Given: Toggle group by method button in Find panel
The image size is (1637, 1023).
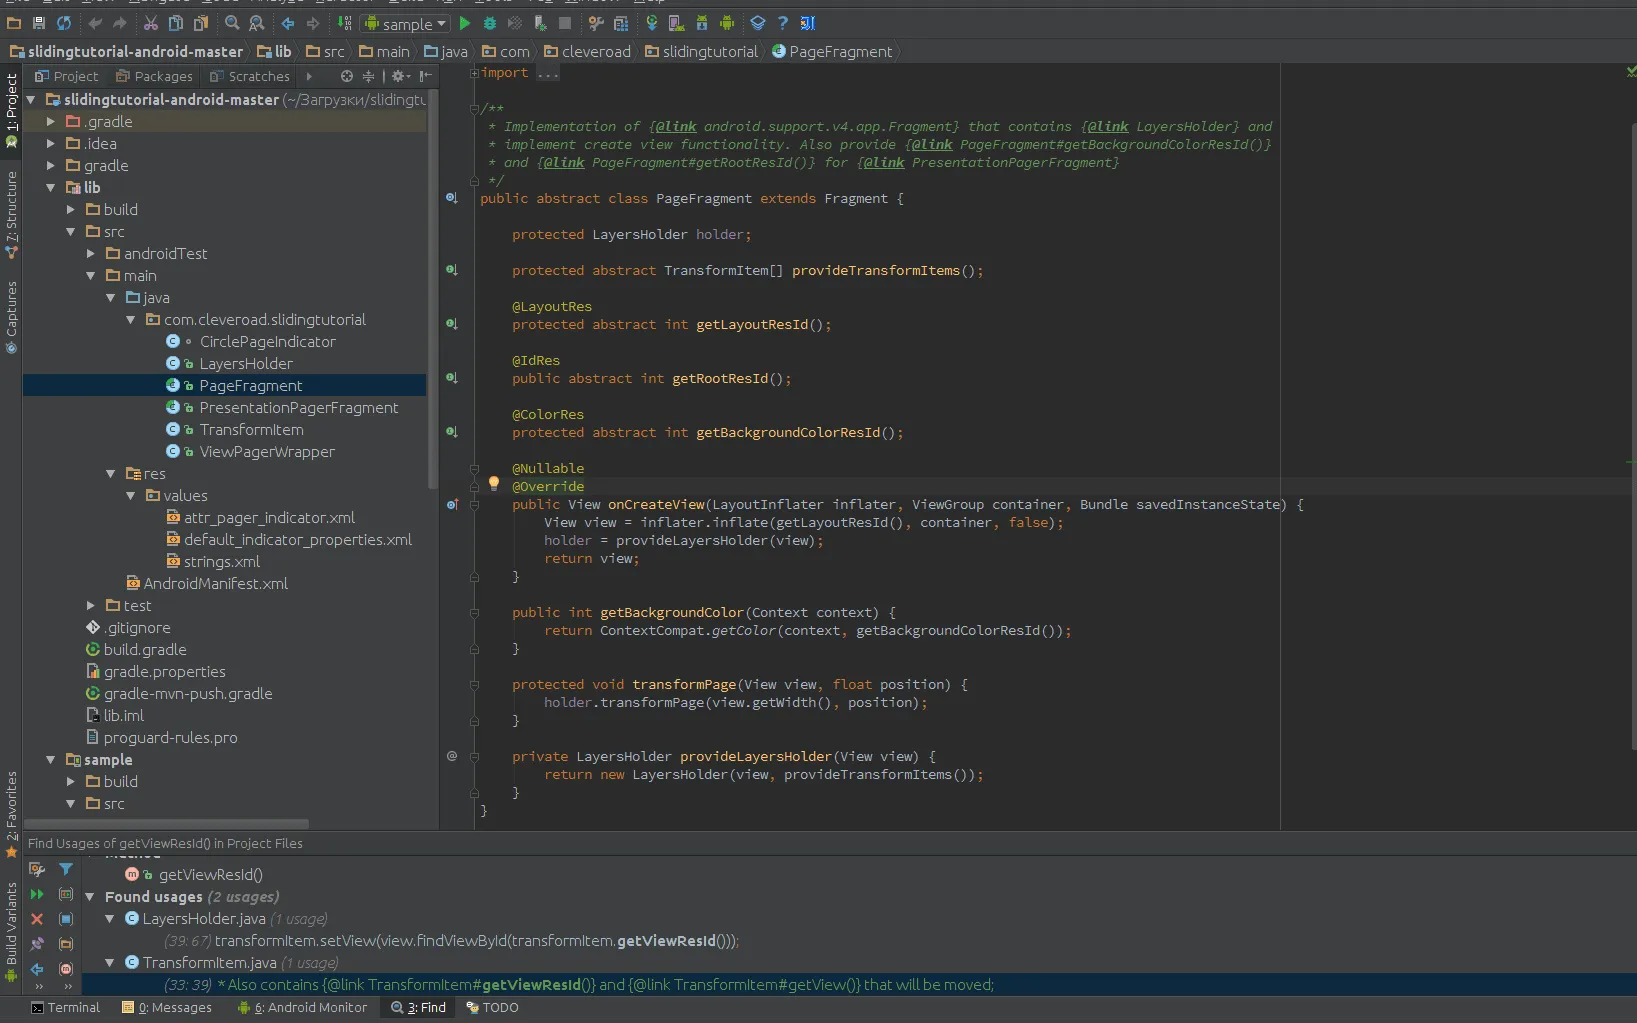Looking at the screenshot, I should (x=66, y=969).
